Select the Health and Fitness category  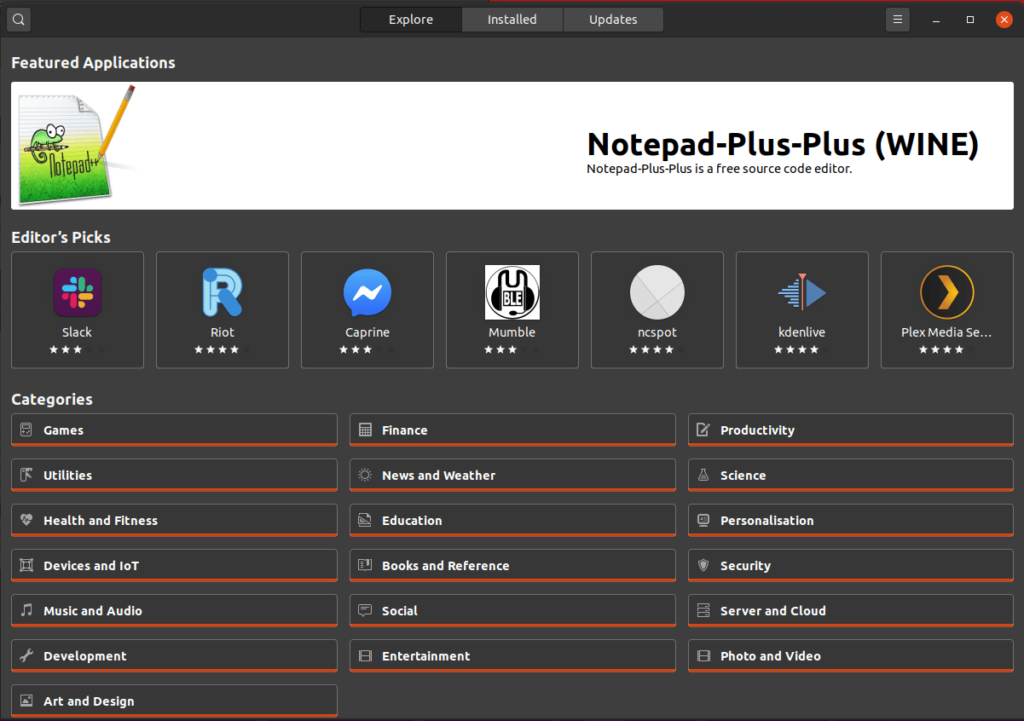174,520
